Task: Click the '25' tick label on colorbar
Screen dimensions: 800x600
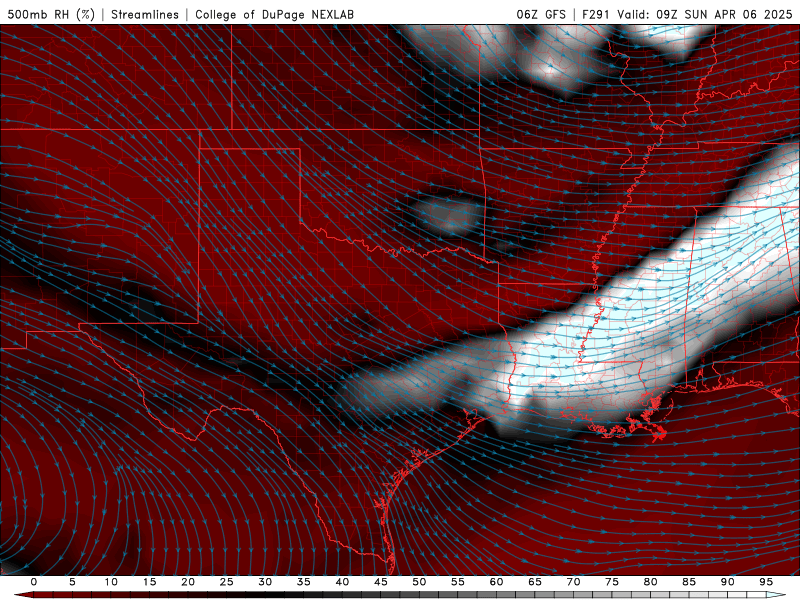Action: coord(227,582)
